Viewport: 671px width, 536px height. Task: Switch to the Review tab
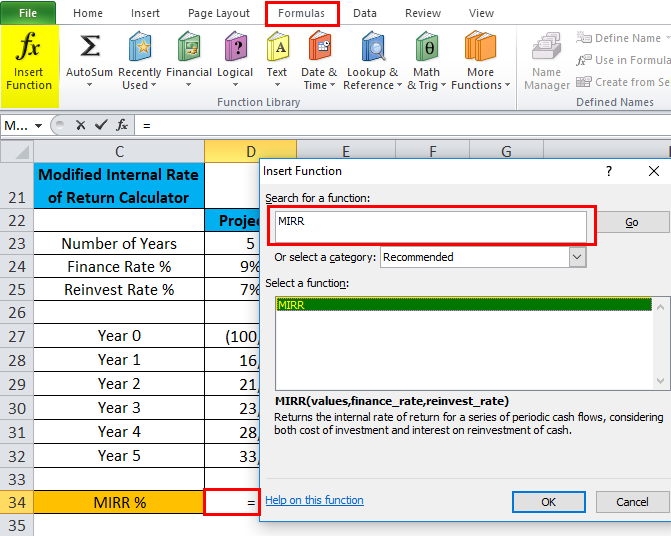point(423,13)
